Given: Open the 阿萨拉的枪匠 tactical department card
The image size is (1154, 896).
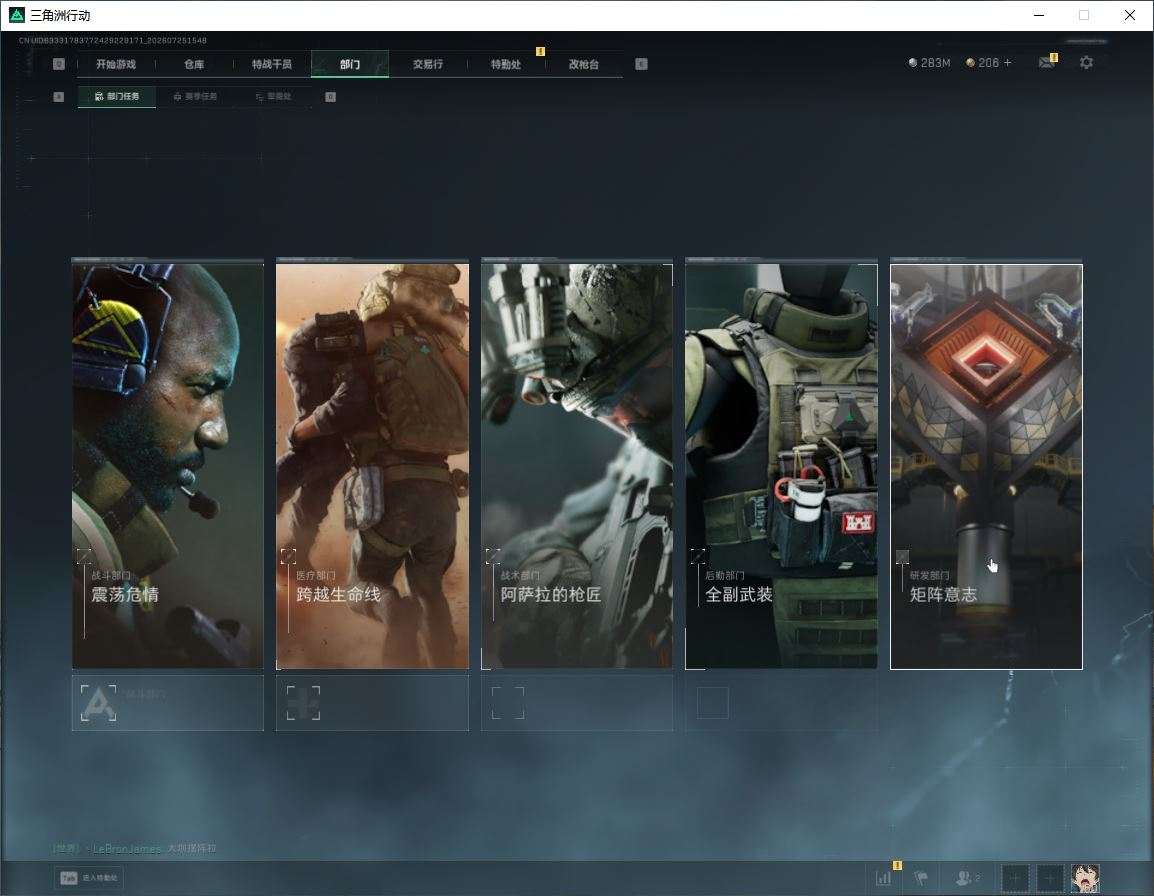Looking at the screenshot, I should (x=577, y=465).
